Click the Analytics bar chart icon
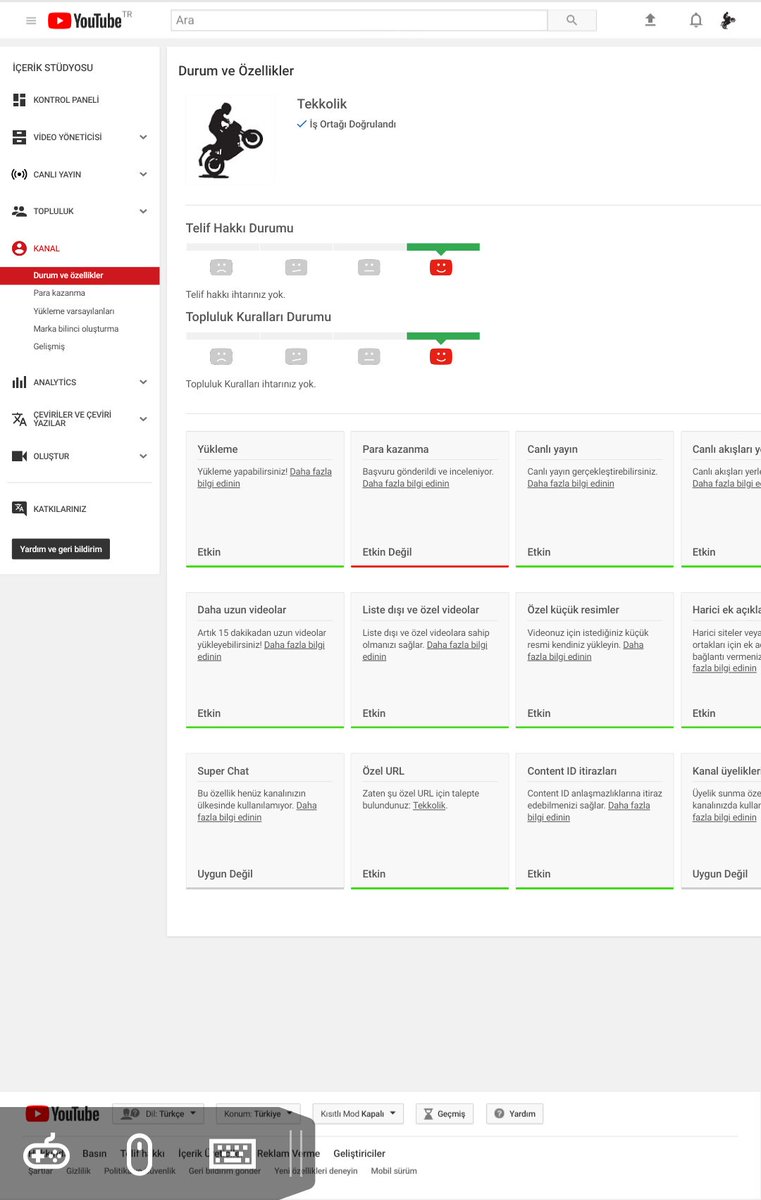 click(19, 382)
